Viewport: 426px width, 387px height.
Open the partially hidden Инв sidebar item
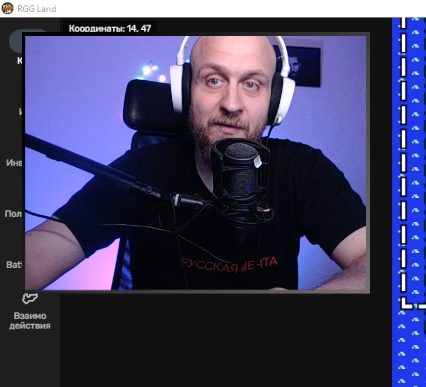point(14,163)
